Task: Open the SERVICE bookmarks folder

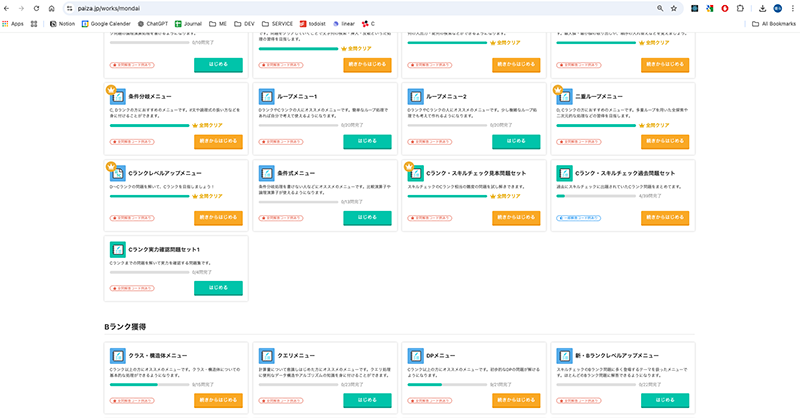Action: pyautogui.click(x=279, y=23)
